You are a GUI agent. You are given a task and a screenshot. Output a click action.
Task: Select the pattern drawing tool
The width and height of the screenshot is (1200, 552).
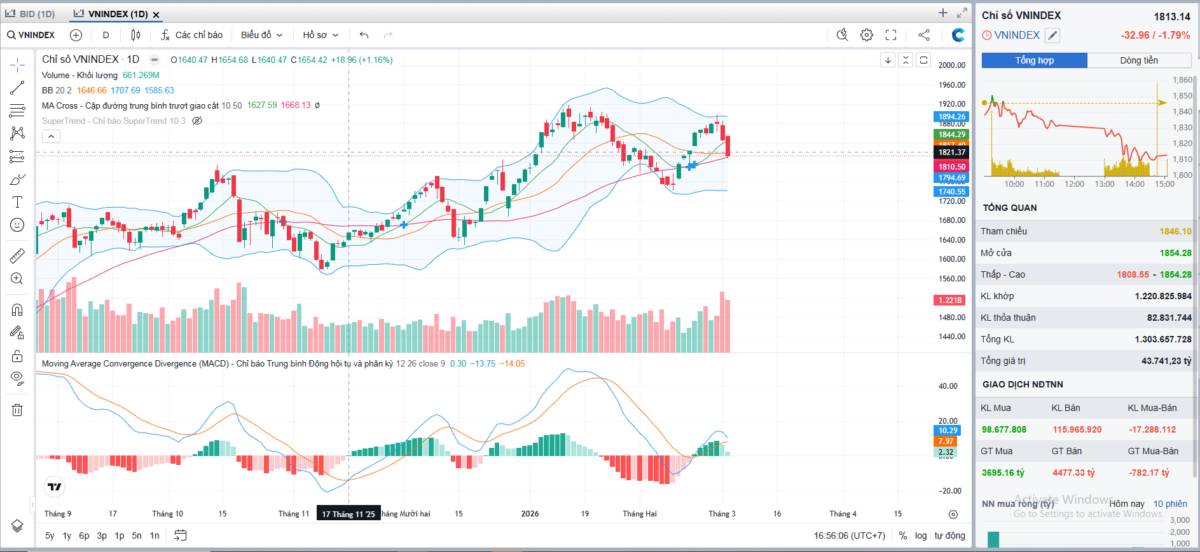click(17, 134)
